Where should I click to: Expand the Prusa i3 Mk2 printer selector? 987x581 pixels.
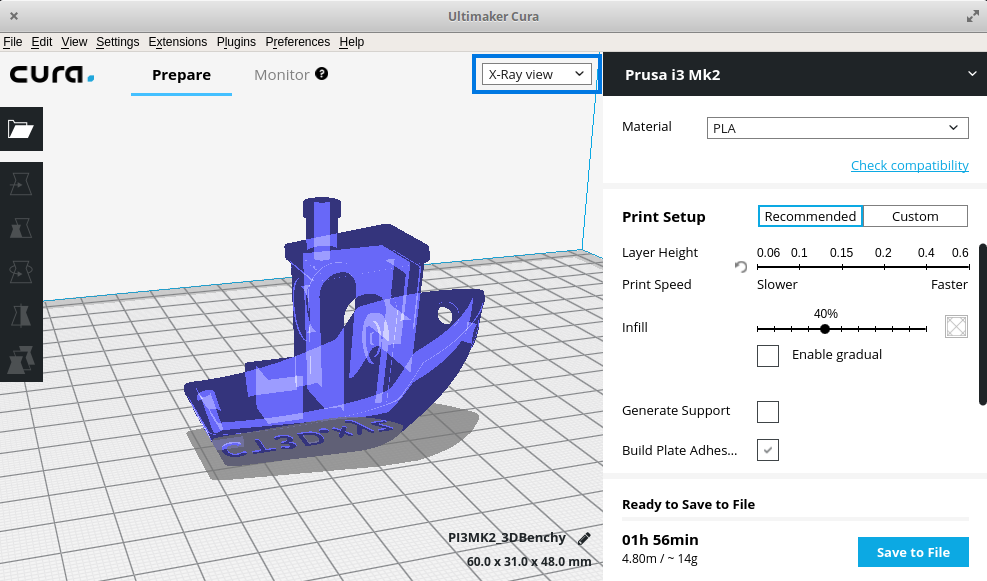point(795,74)
